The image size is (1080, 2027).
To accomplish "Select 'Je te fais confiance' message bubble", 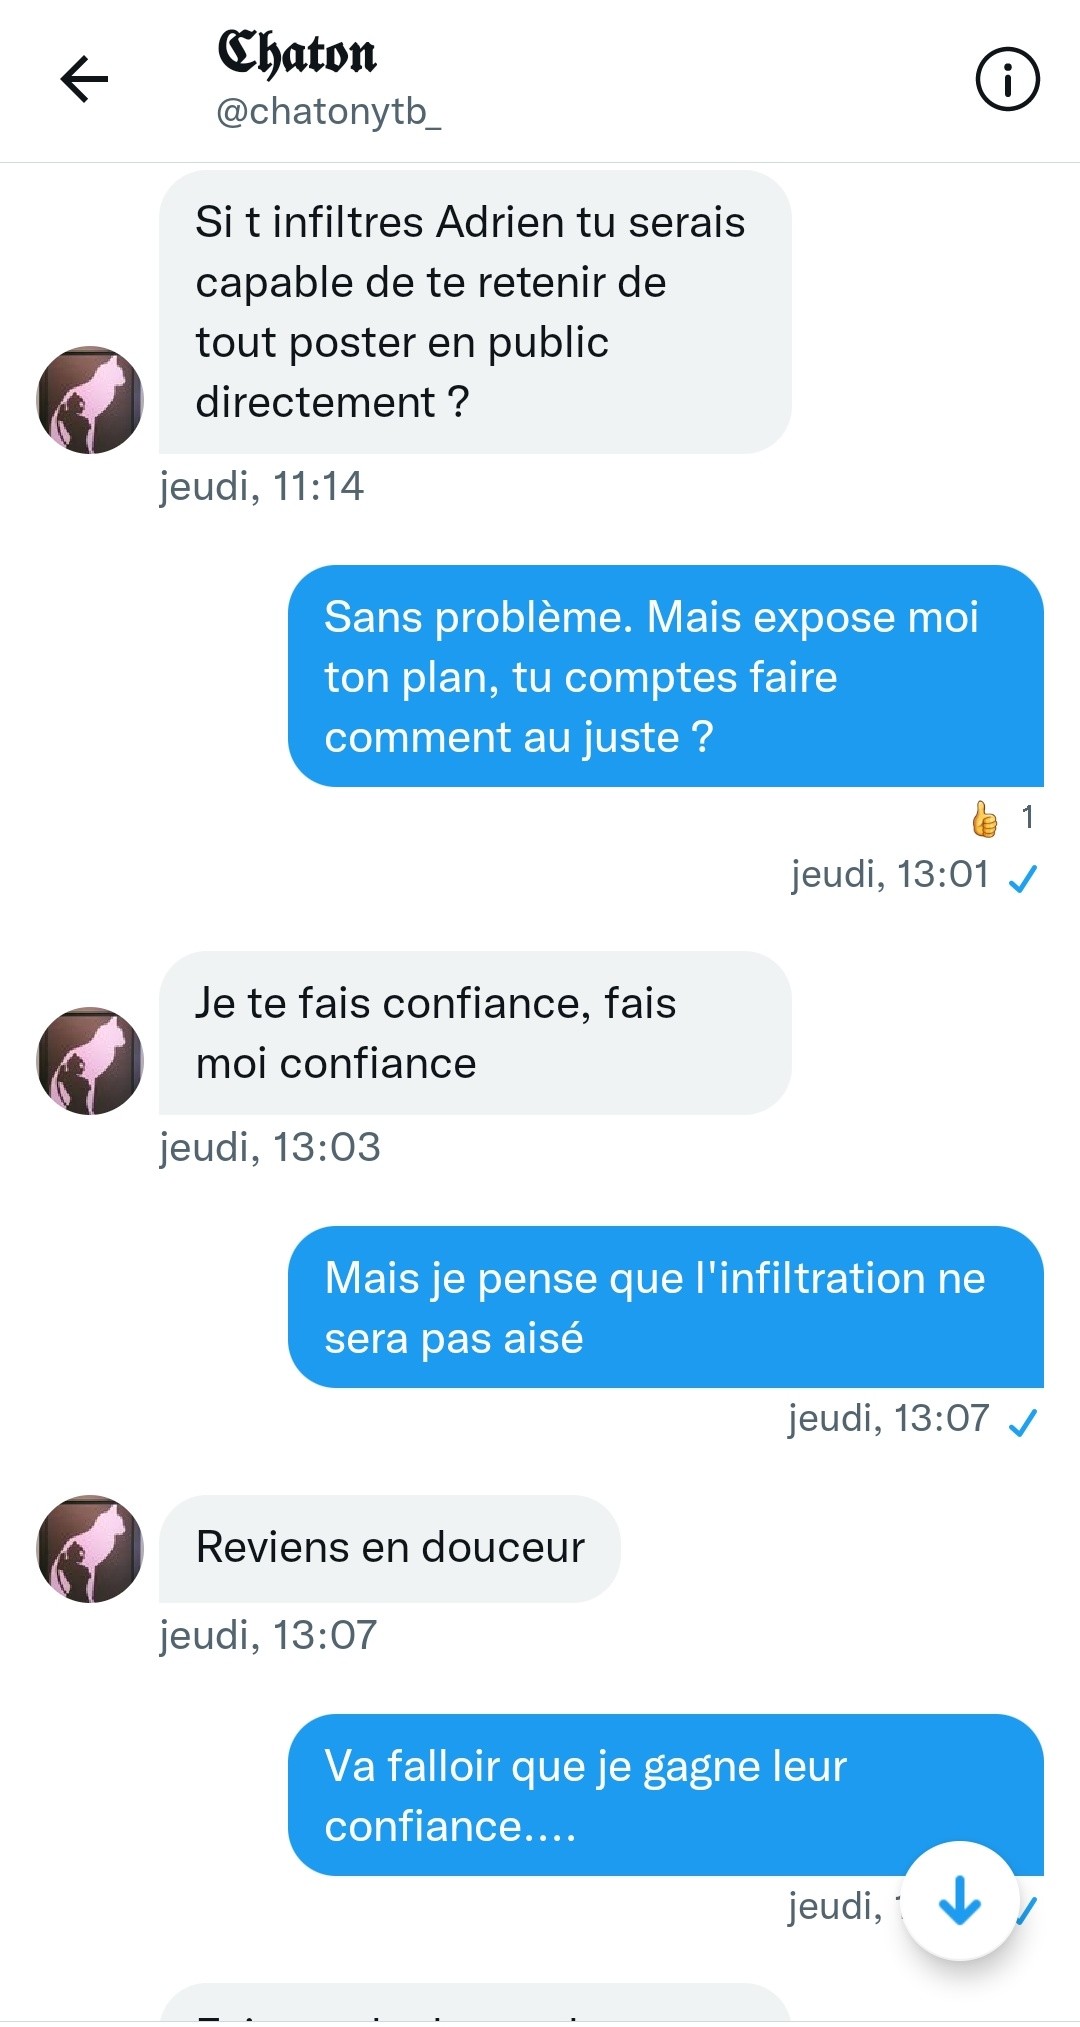I will click(x=475, y=1033).
